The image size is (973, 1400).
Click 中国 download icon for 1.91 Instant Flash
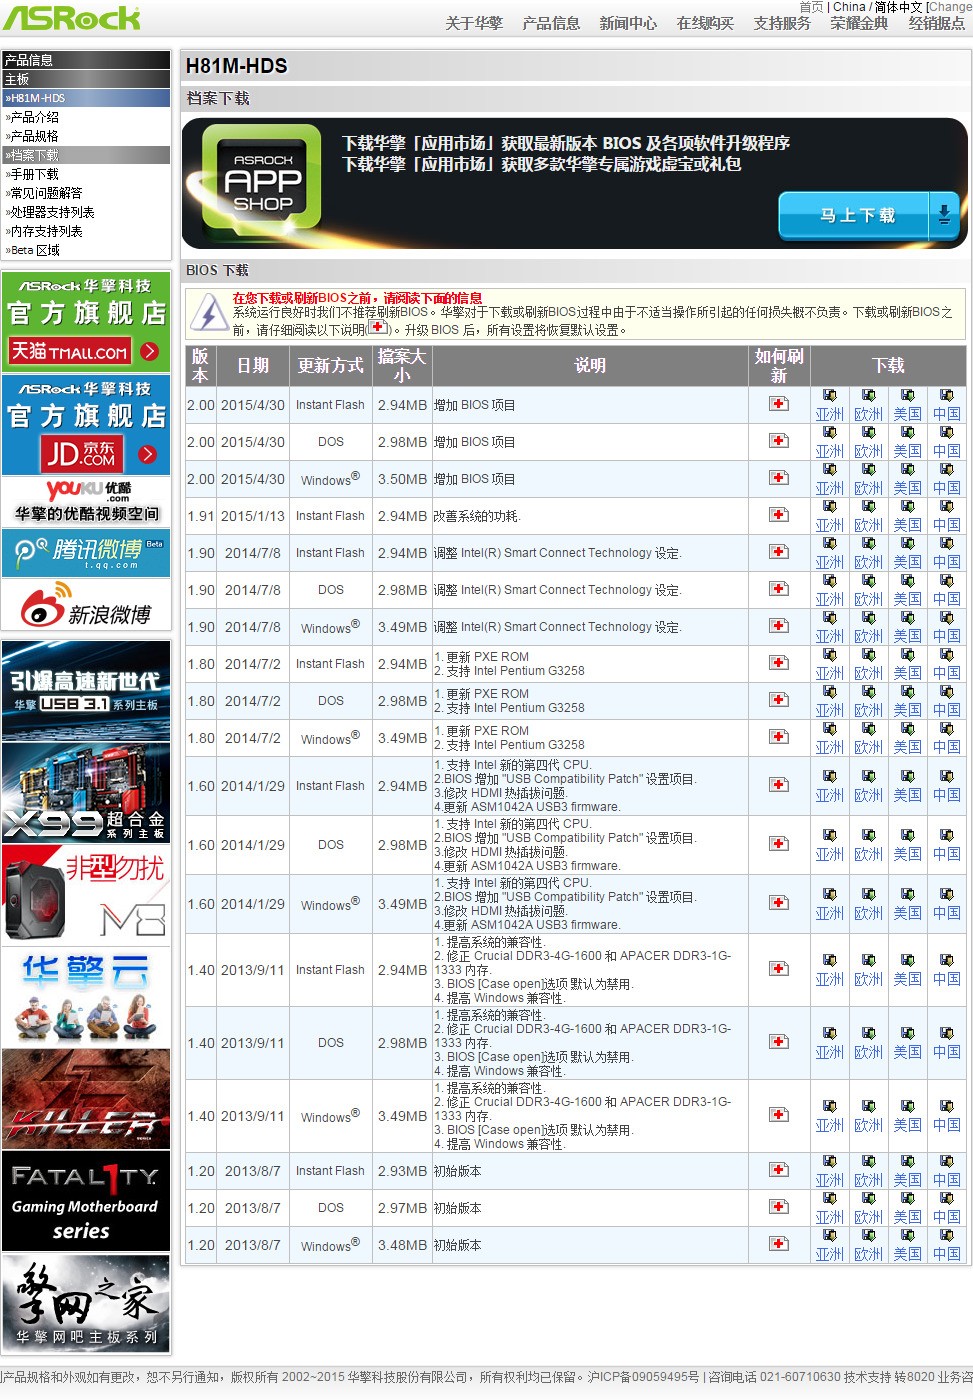[946, 506]
